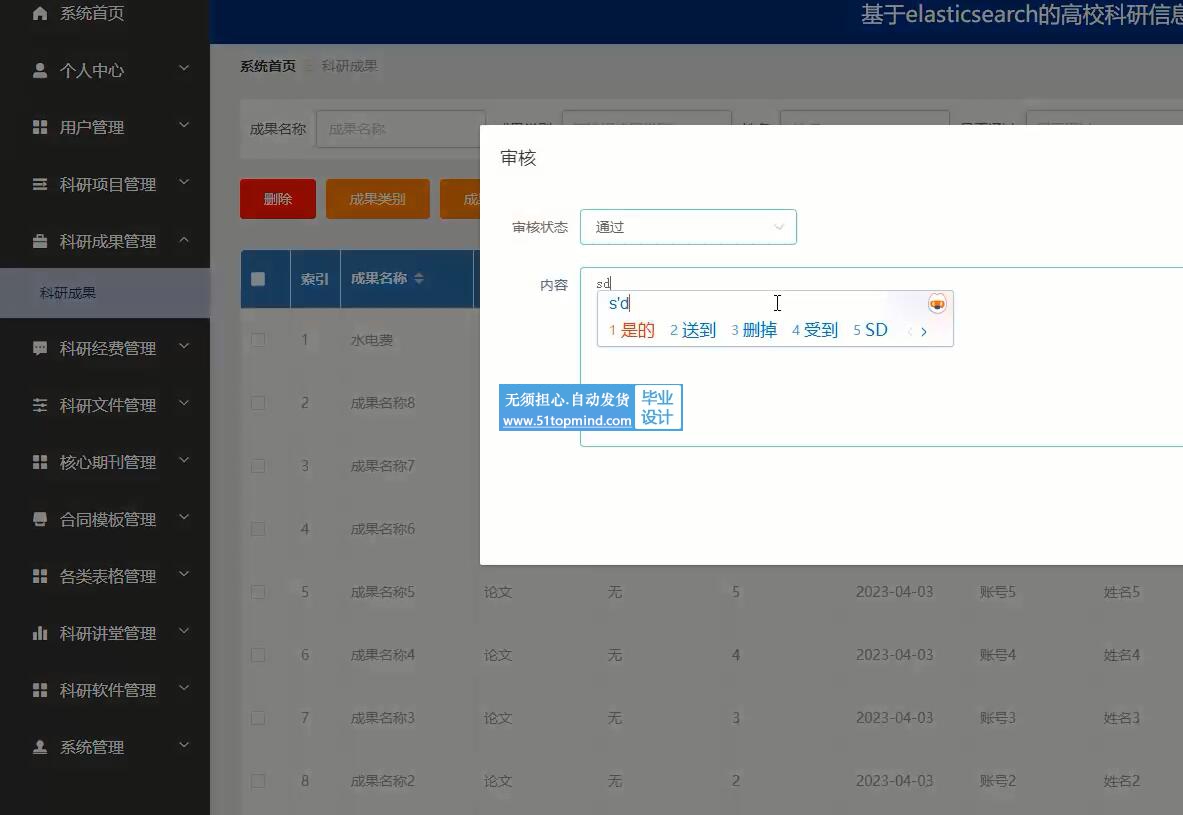Check the checkbox for row 成果名称8
Screen dimensions: 1183x815
point(258,403)
